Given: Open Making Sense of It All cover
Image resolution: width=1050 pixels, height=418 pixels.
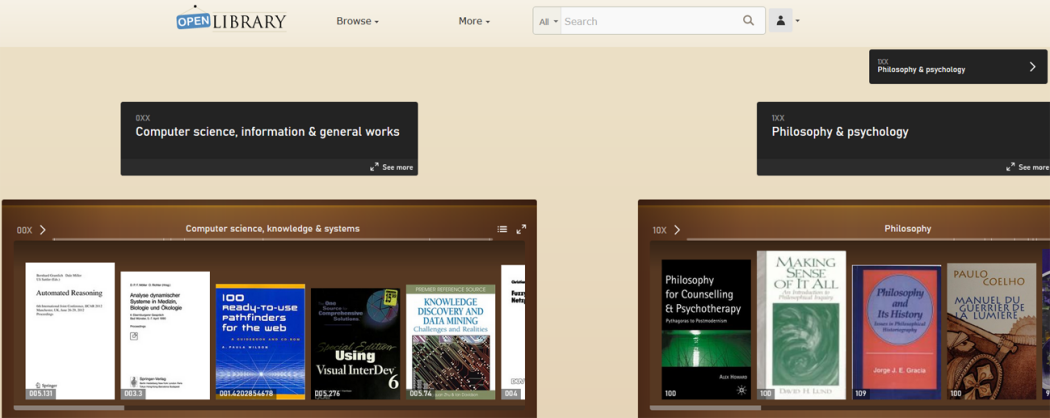Looking at the screenshot, I should 802,325.
